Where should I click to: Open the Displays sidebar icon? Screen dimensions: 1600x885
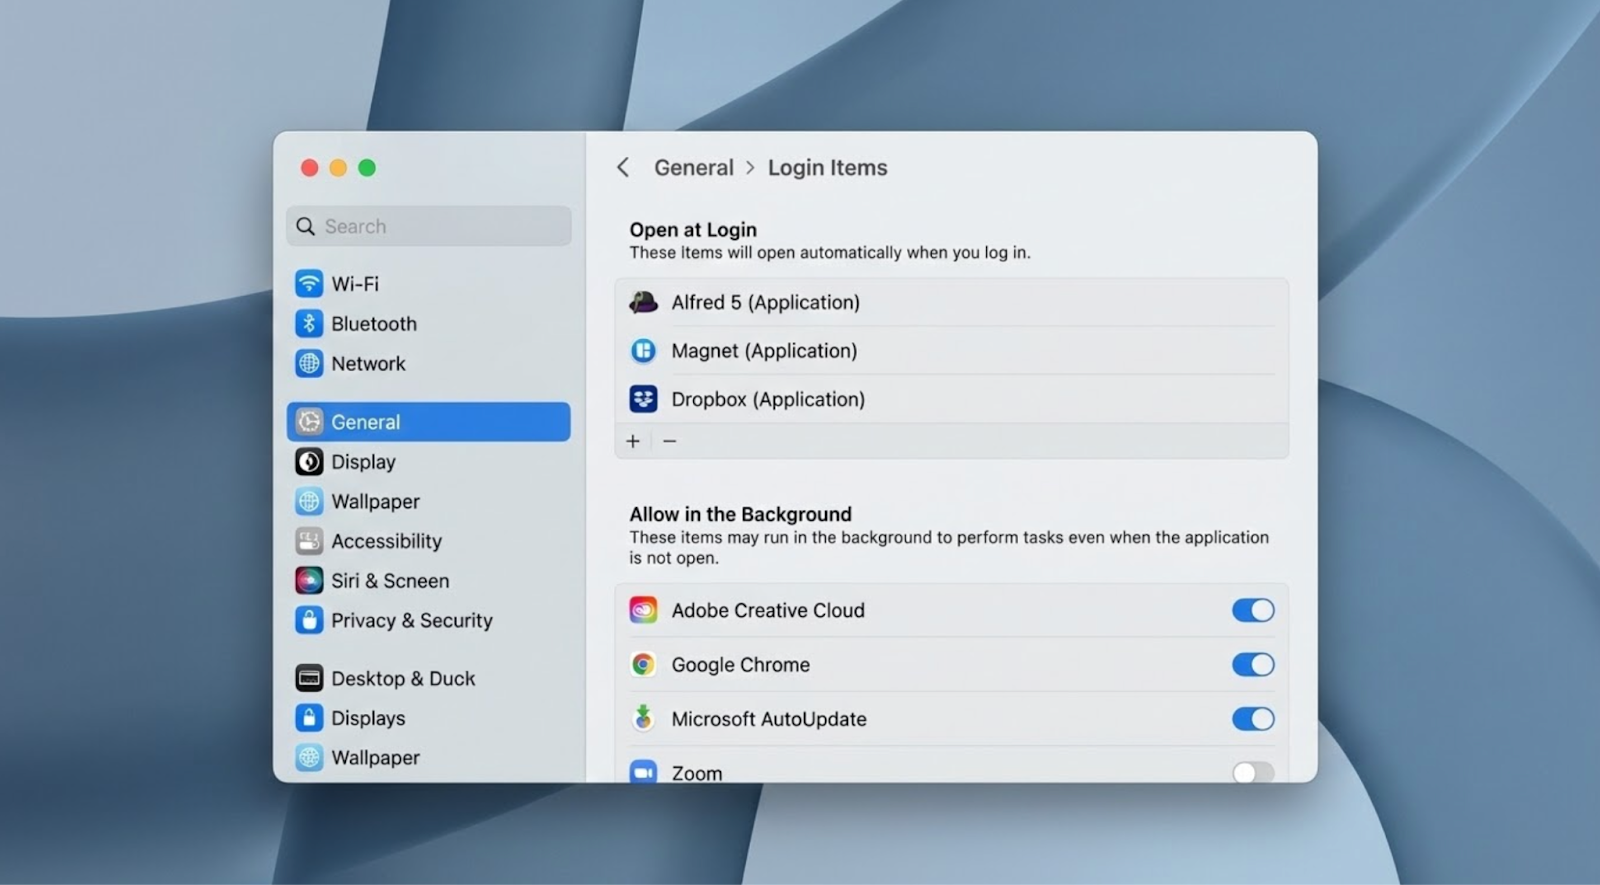tap(309, 718)
